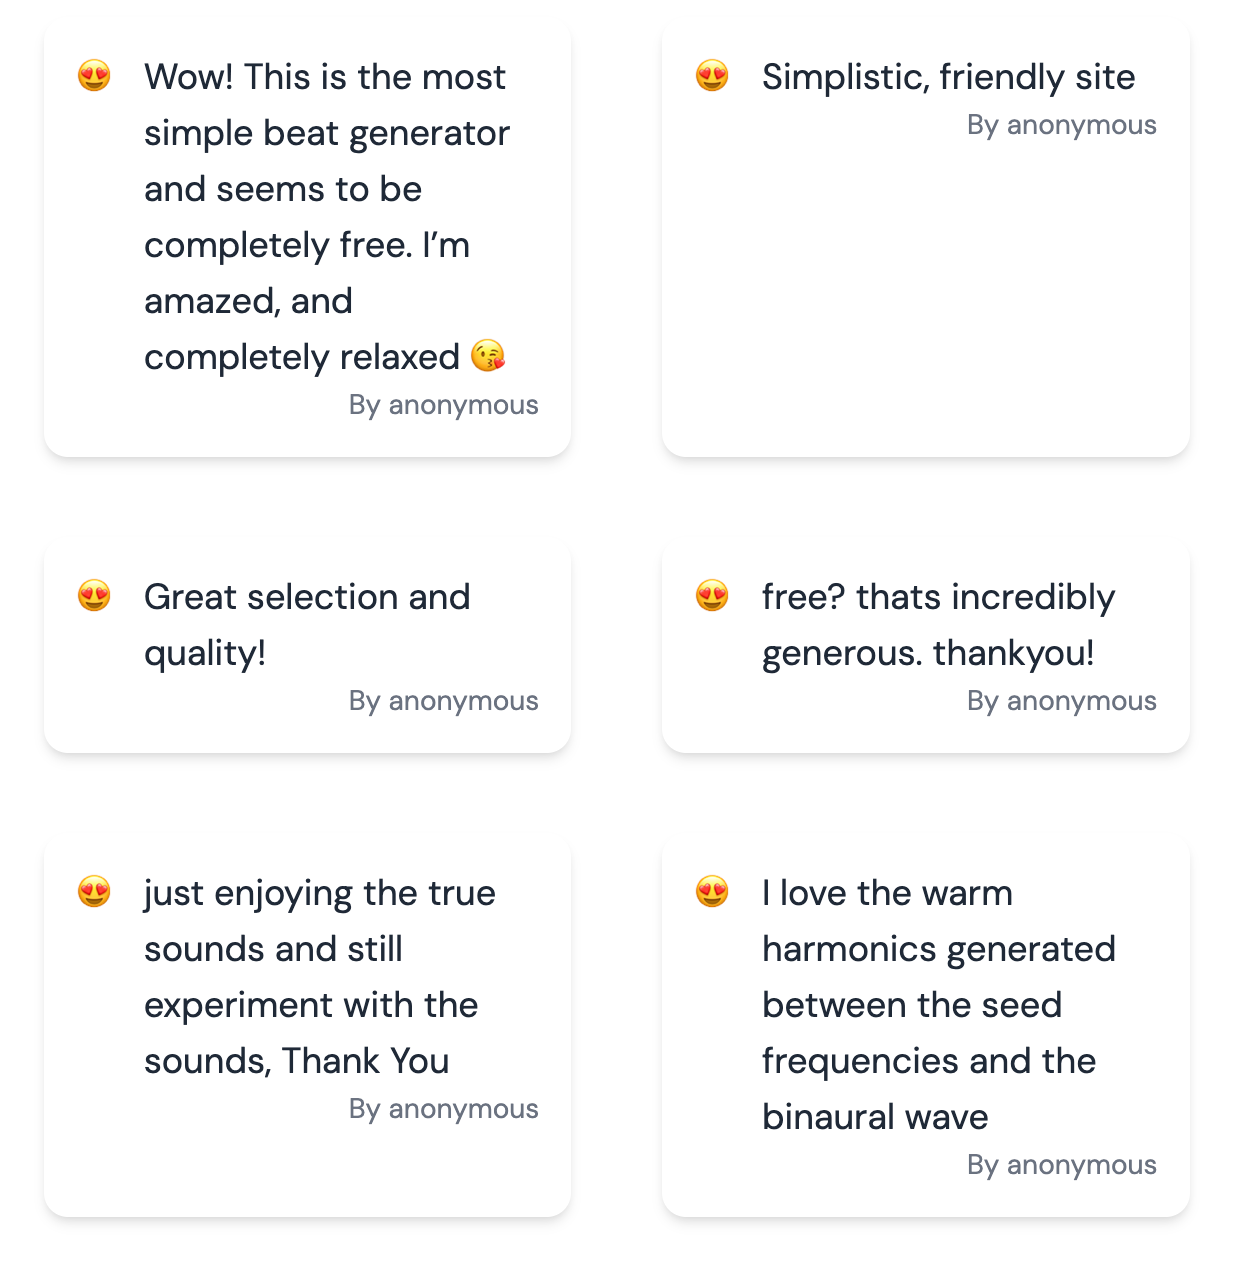Click the kissing face emoji after 'completely relaxed'
The height and width of the screenshot is (1272, 1234).
(488, 356)
